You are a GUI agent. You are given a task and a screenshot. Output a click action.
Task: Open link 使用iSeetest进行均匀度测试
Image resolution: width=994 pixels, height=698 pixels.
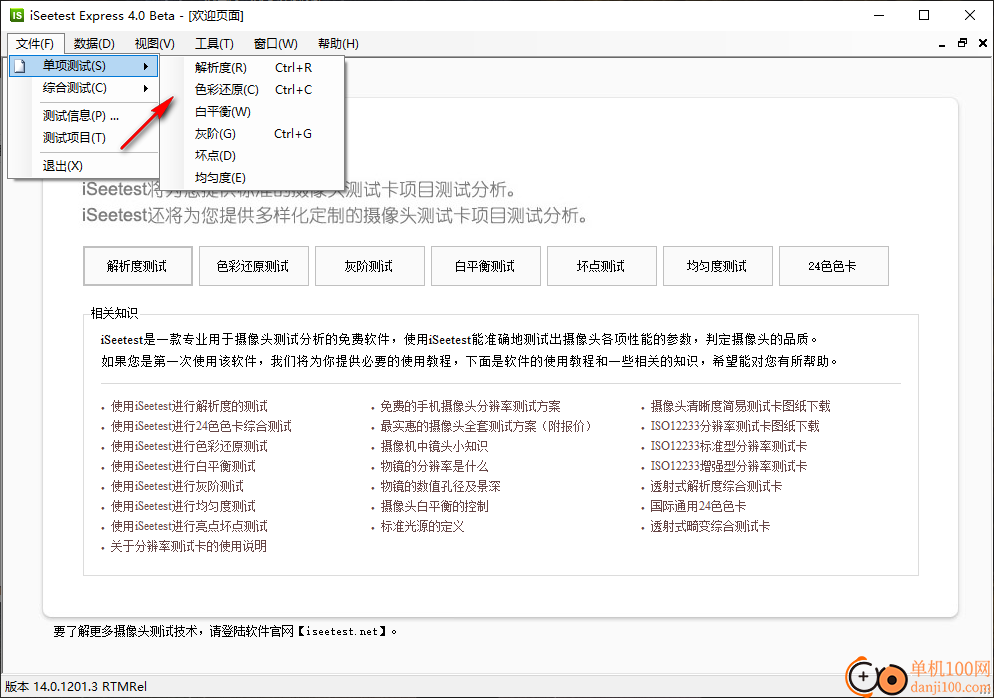pos(183,507)
